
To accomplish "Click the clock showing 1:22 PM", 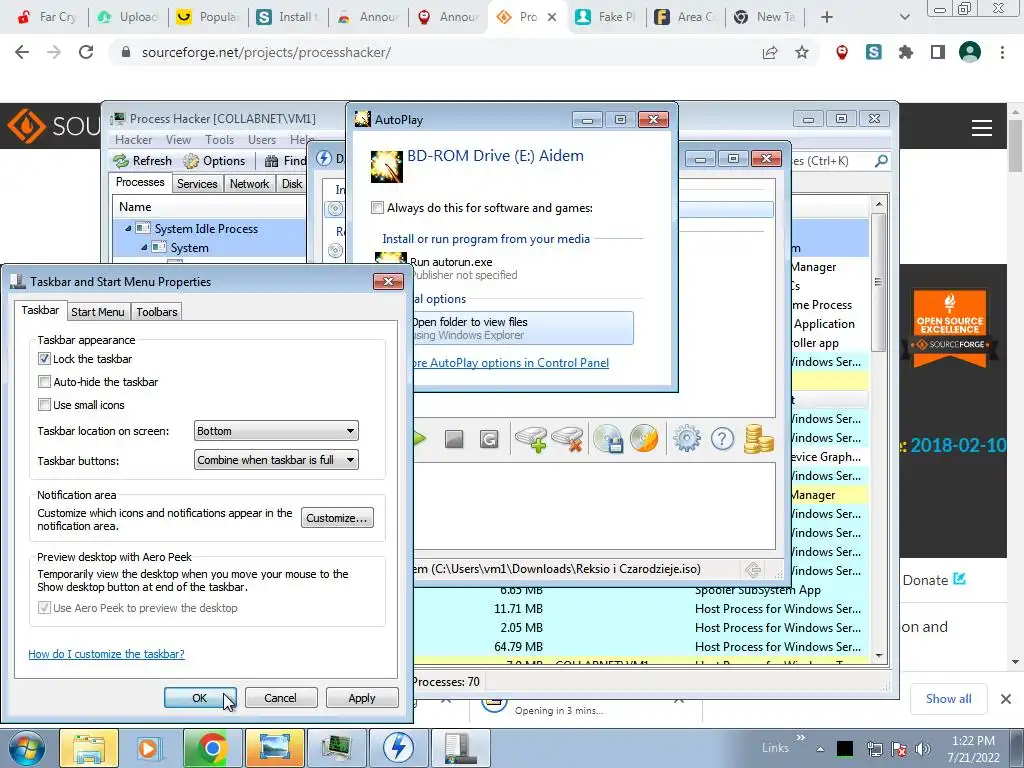I will click(973, 741).
